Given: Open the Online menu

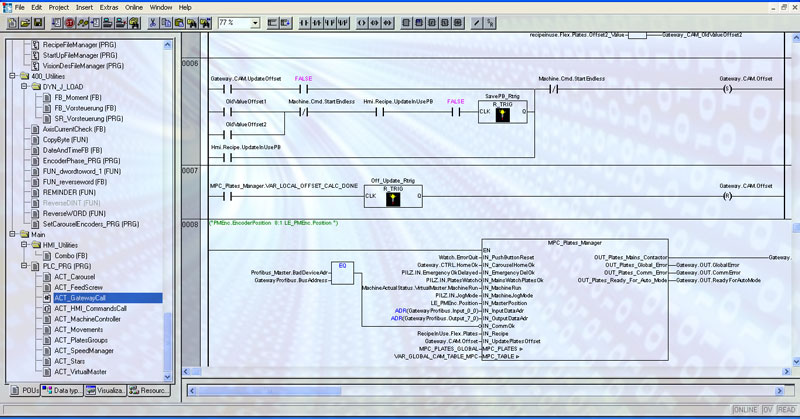Looking at the screenshot, I should pos(134,8).
